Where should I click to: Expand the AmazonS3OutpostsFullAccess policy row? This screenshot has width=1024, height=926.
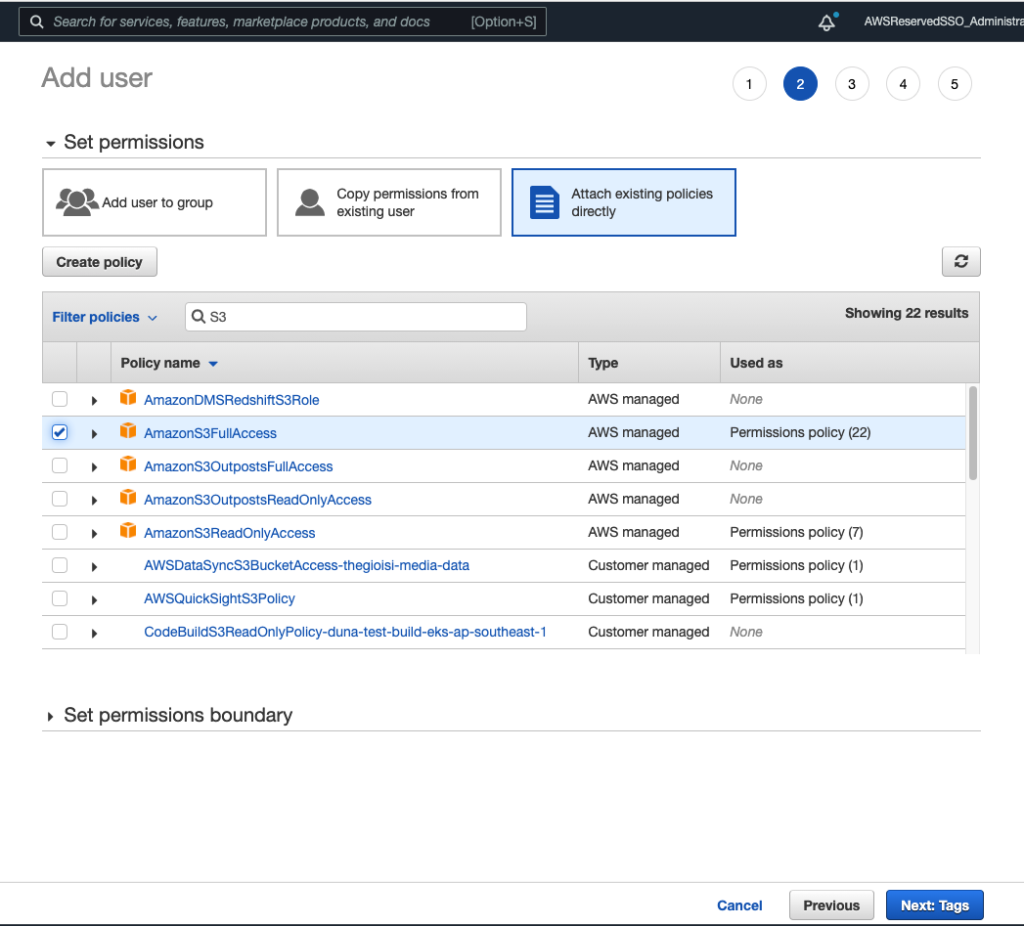point(94,467)
